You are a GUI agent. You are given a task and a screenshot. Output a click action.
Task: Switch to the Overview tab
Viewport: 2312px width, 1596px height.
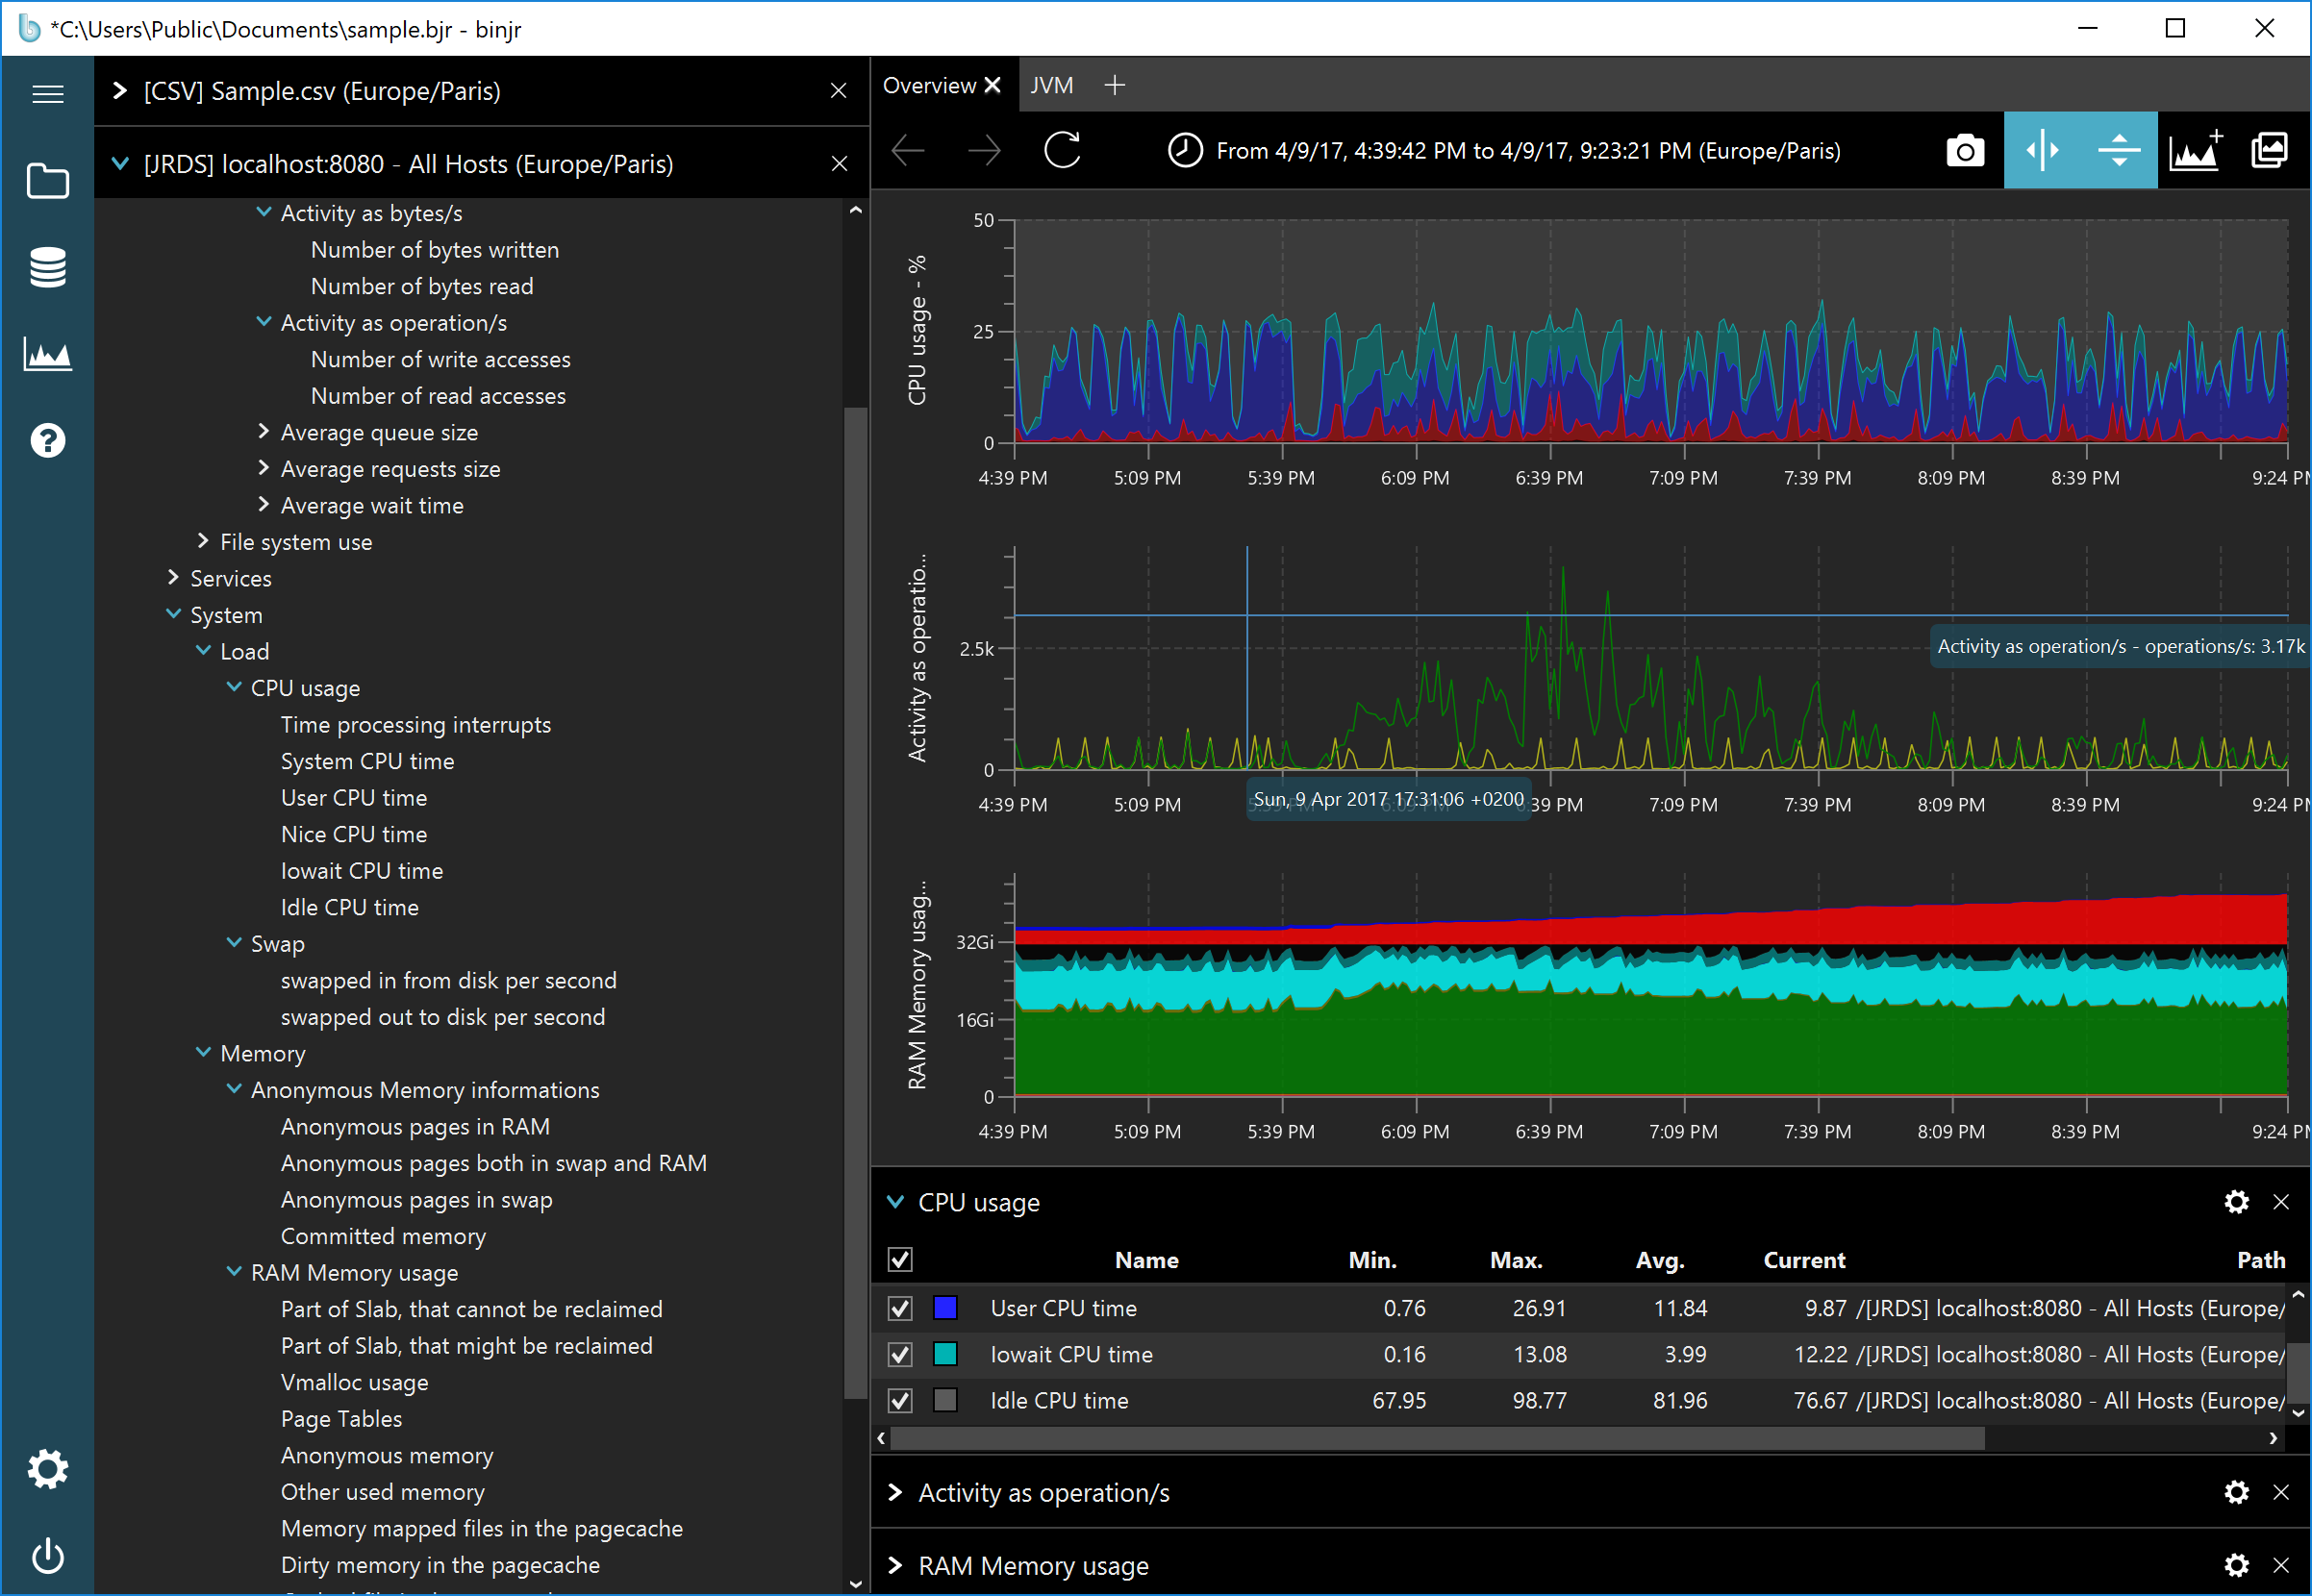tap(929, 86)
